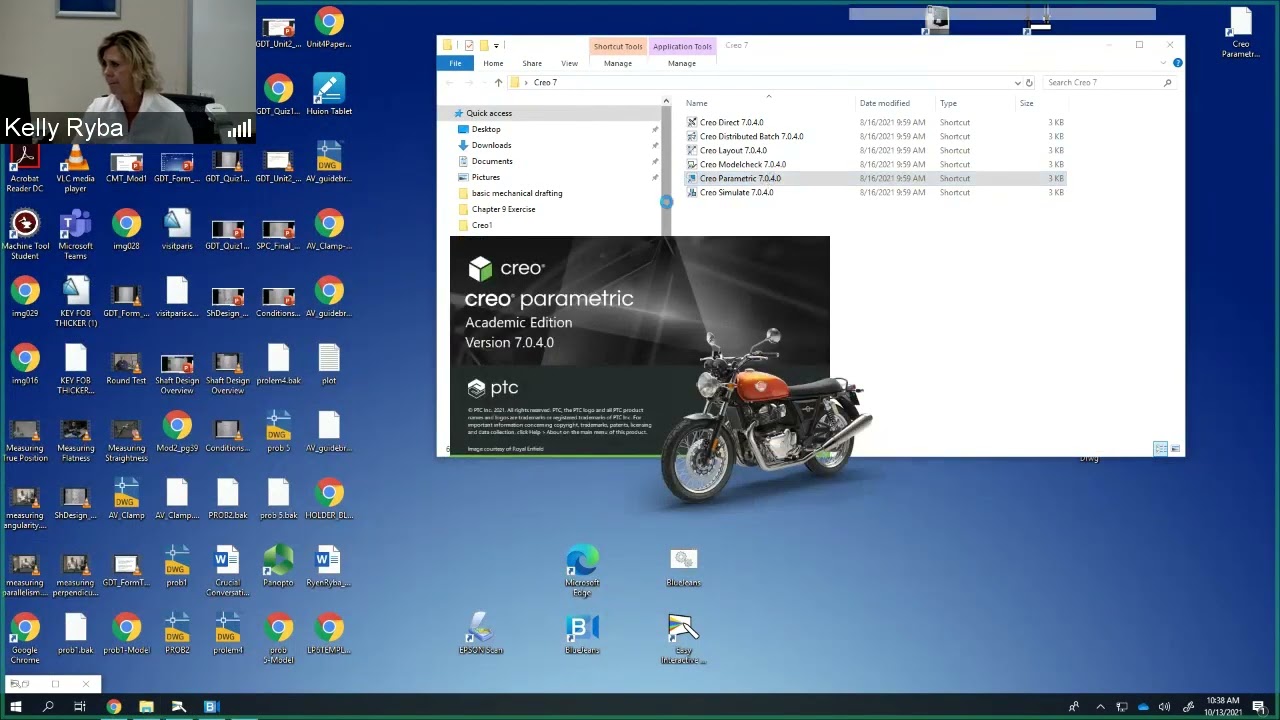Screen dimensions: 1280x720
Task: Select RyenRyba_ Word document icon
Action: tap(329, 567)
